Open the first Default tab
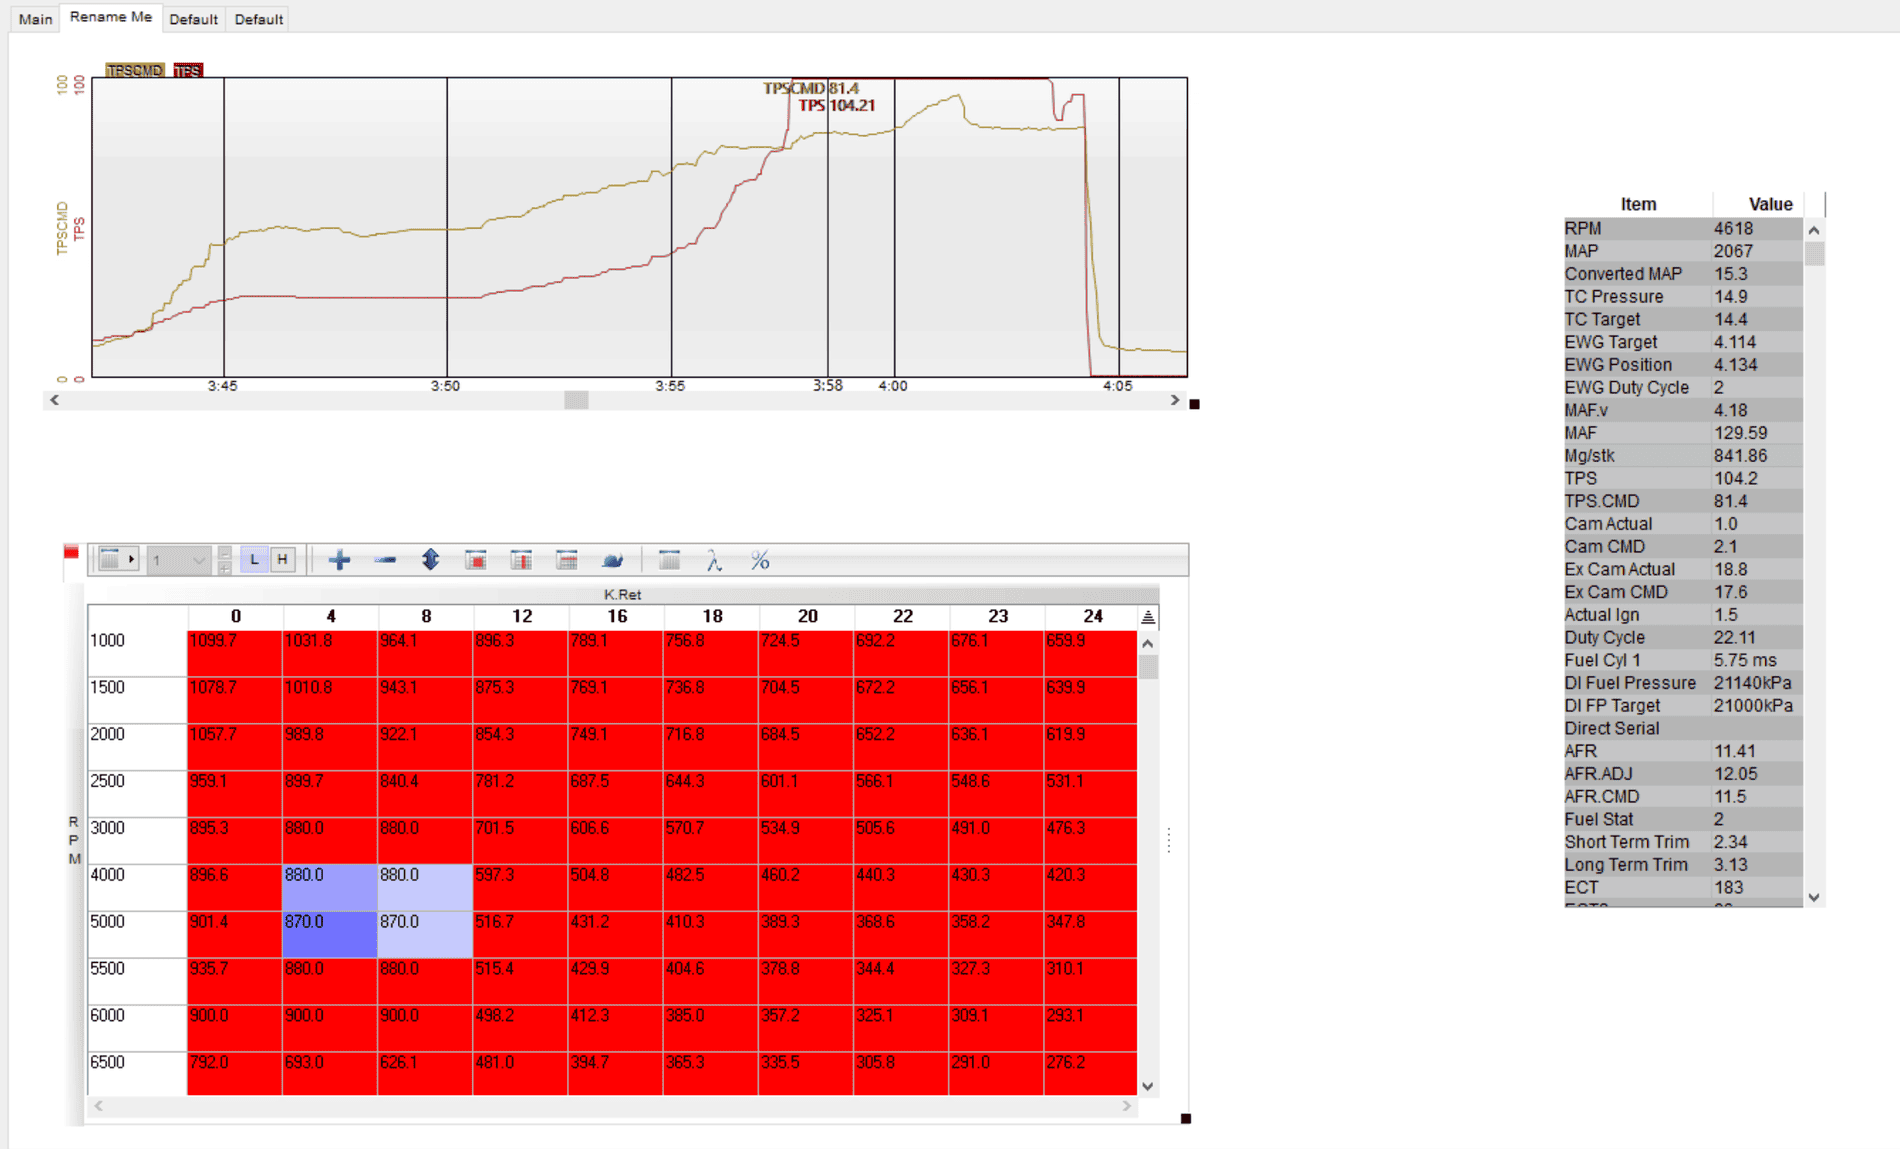The width and height of the screenshot is (1900, 1149). tap(193, 19)
